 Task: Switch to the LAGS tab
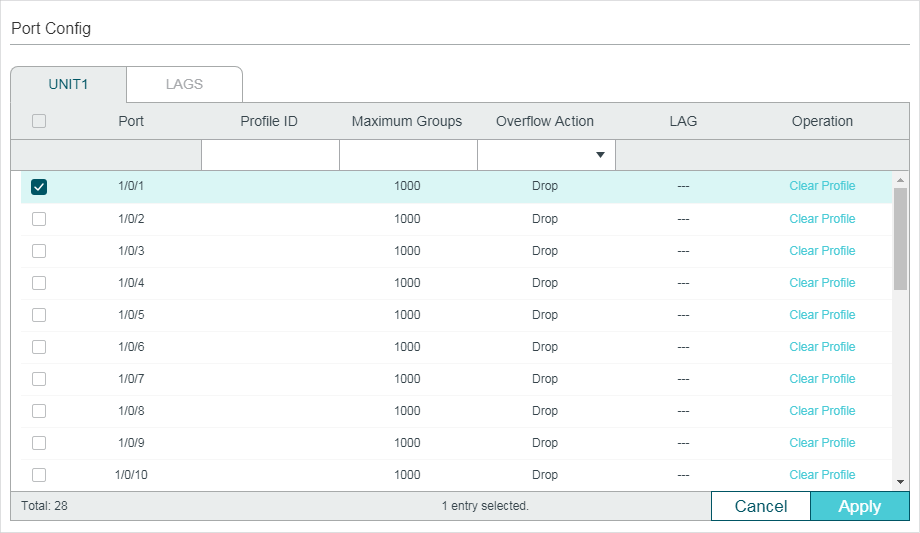pyautogui.click(x=184, y=84)
